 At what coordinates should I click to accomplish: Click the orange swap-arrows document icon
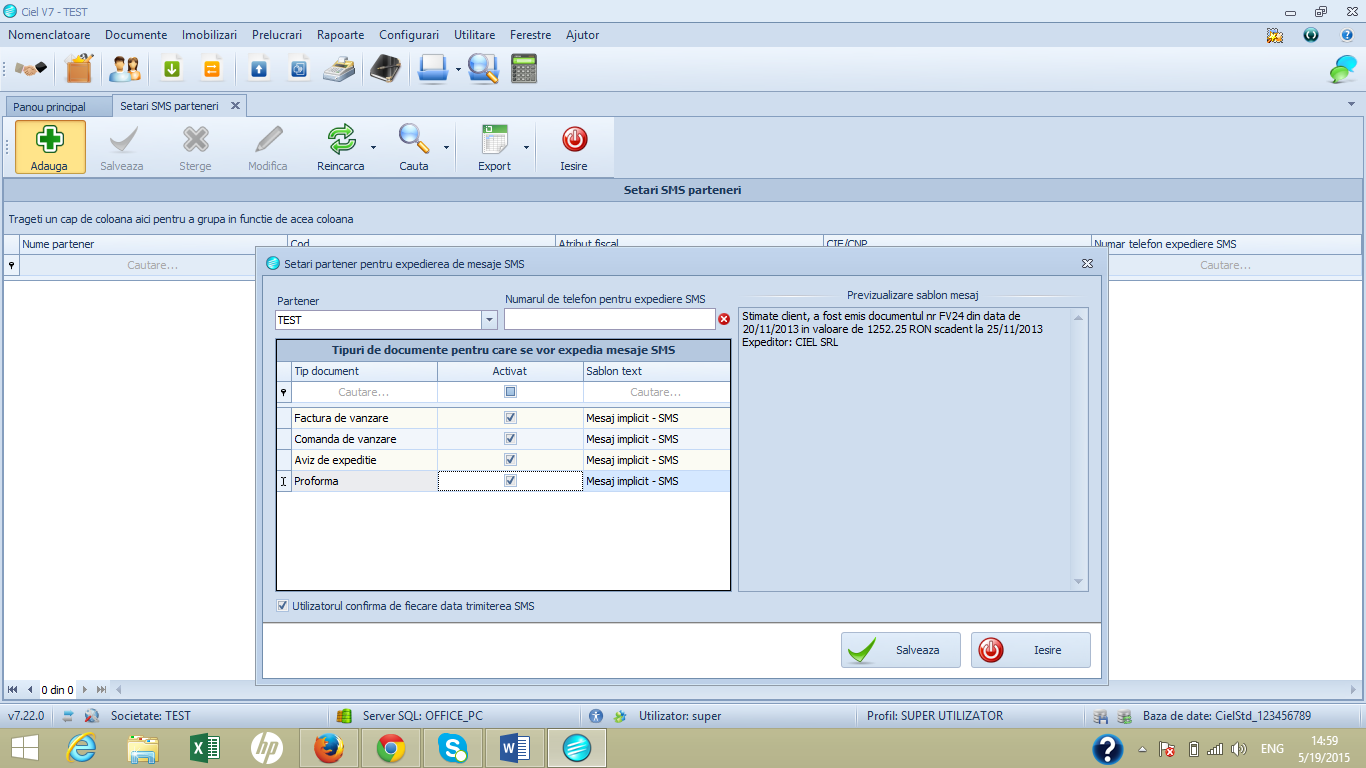click(212, 69)
